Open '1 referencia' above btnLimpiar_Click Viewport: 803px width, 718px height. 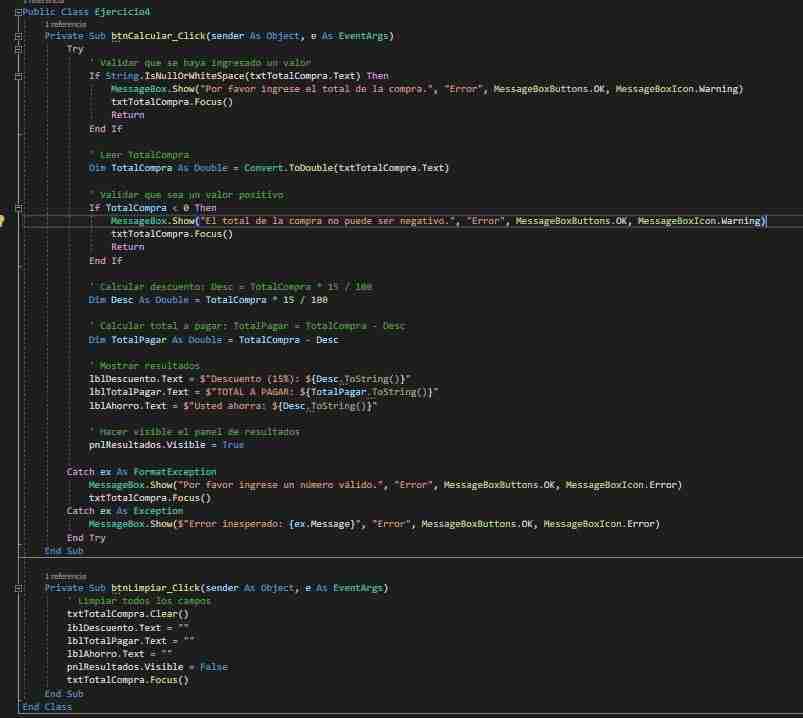click(66, 576)
